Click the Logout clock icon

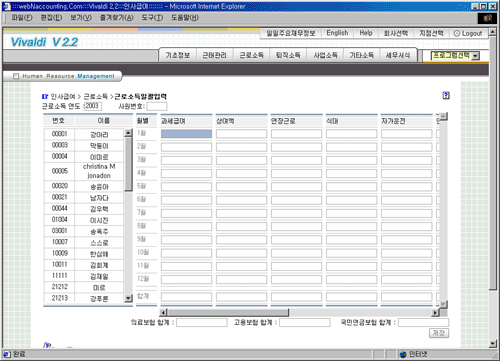[x=457, y=33]
